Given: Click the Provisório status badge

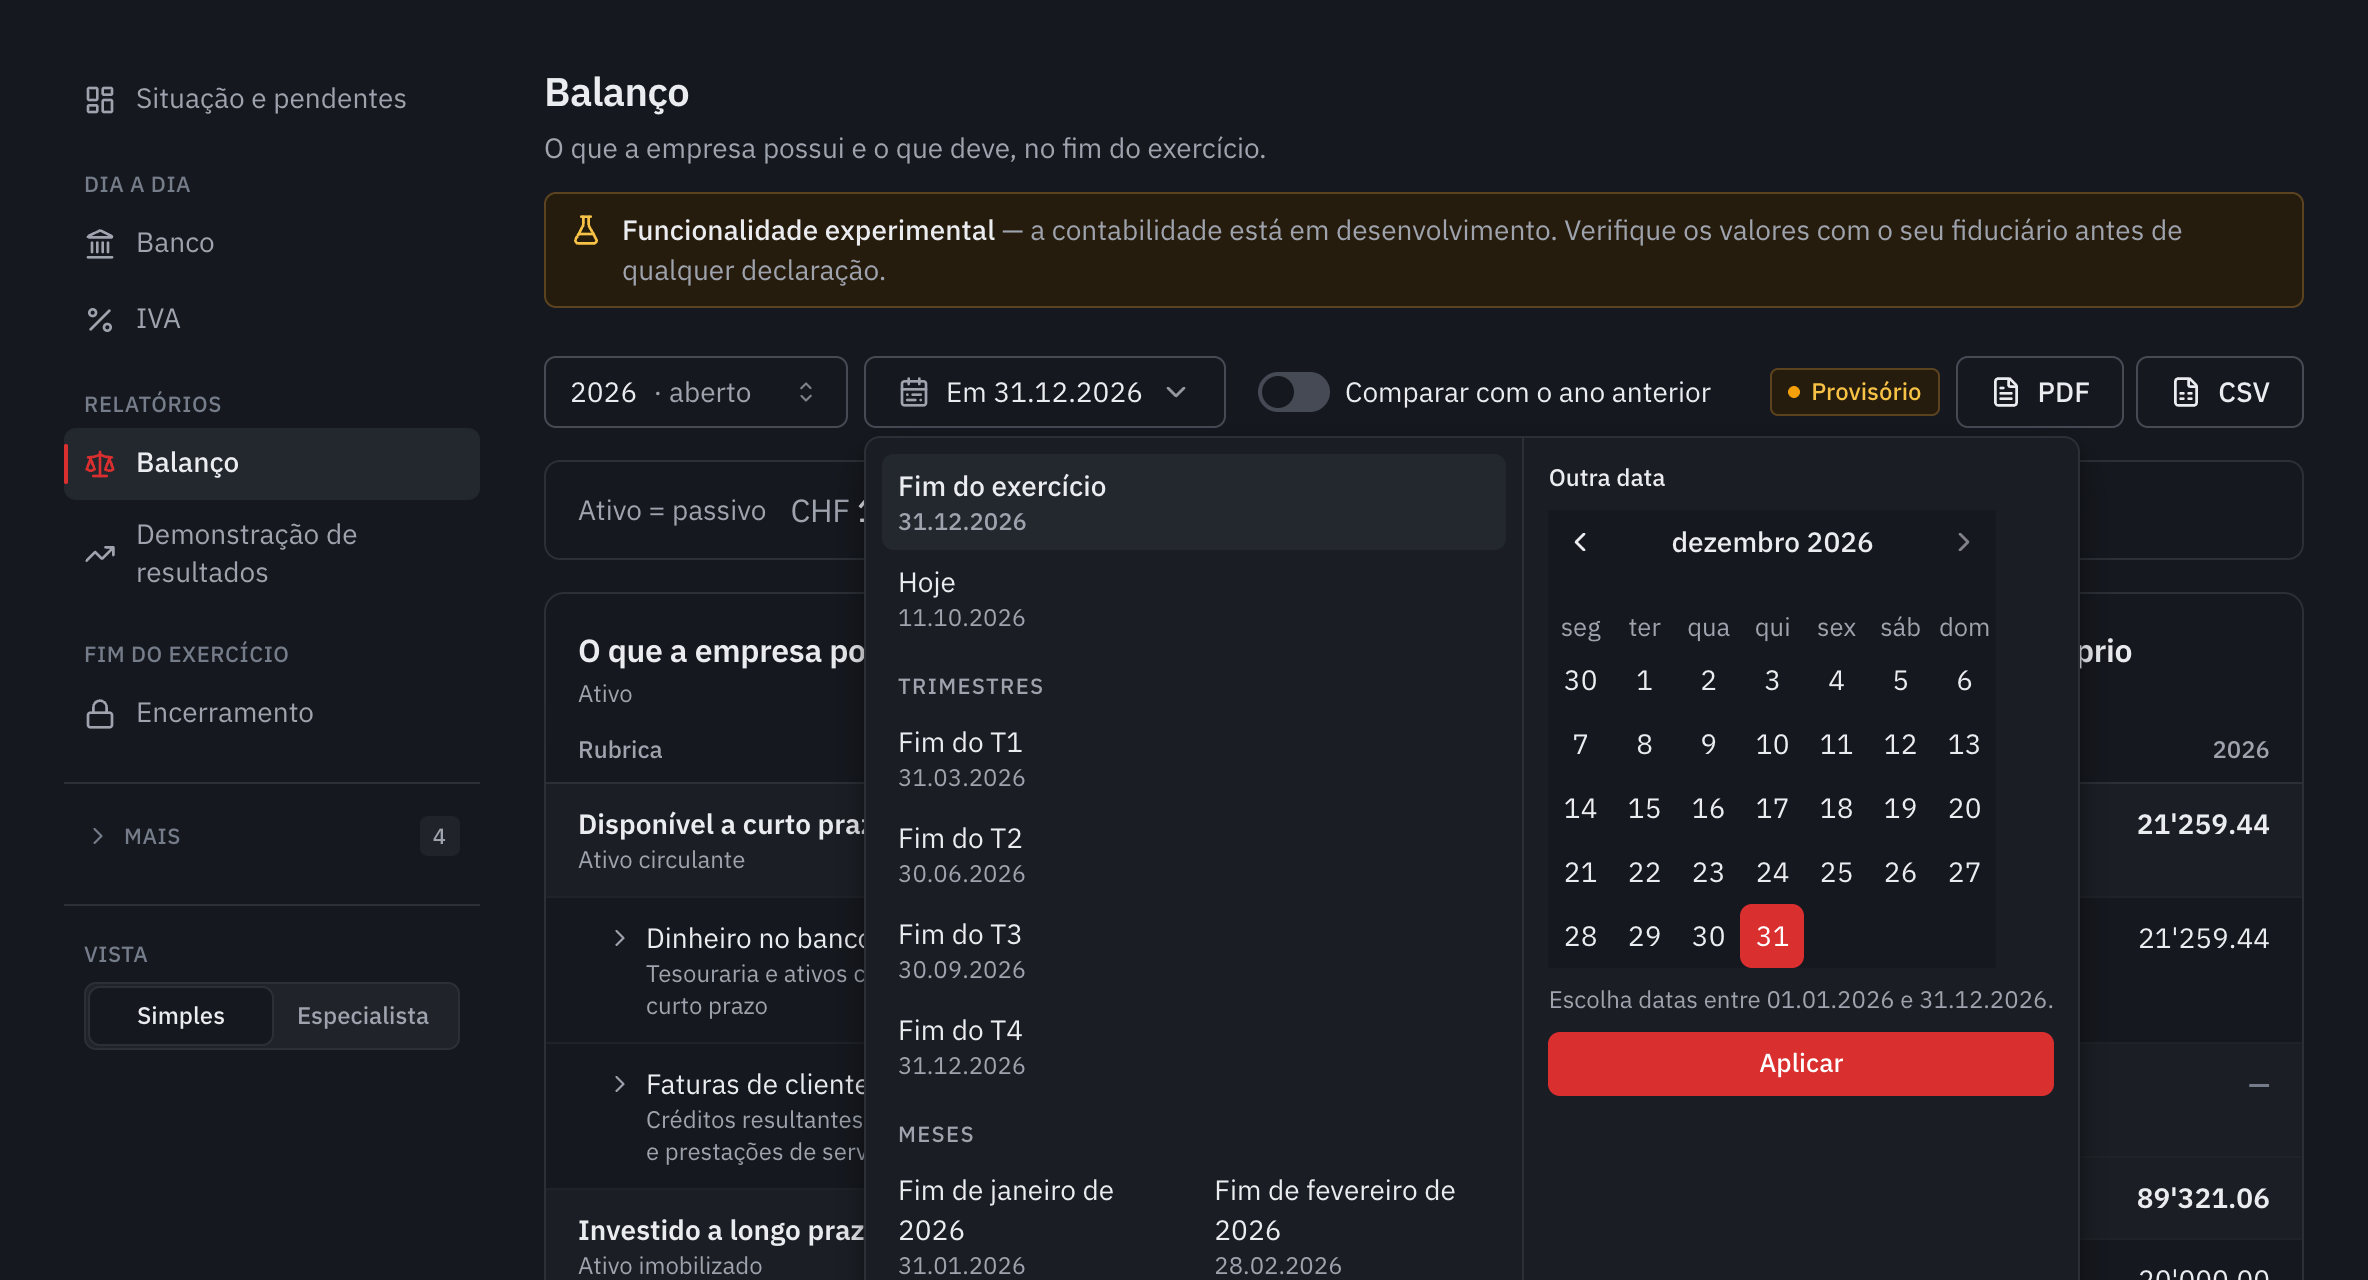Looking at the screenshot, I should [1855, 392].
